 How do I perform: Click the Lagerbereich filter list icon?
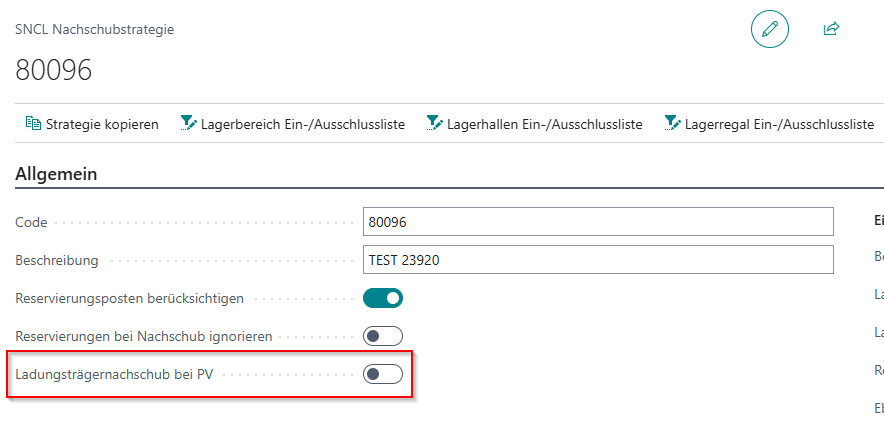tap(188, 125)
